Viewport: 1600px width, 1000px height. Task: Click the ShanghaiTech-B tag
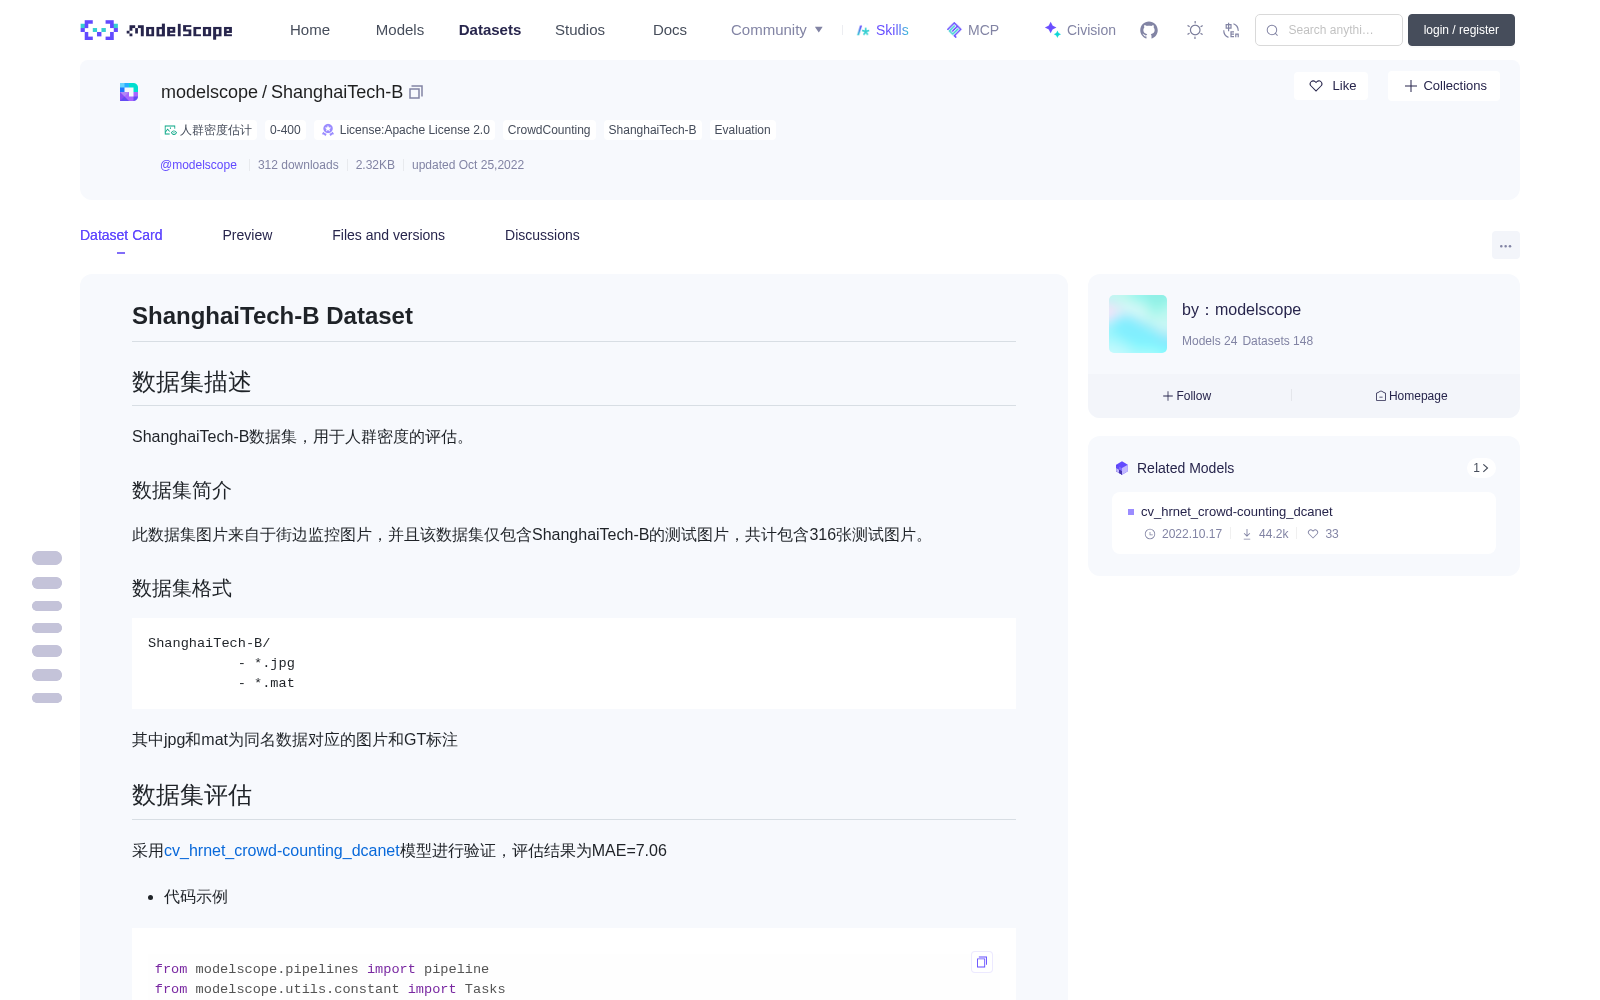coord(652,130)
